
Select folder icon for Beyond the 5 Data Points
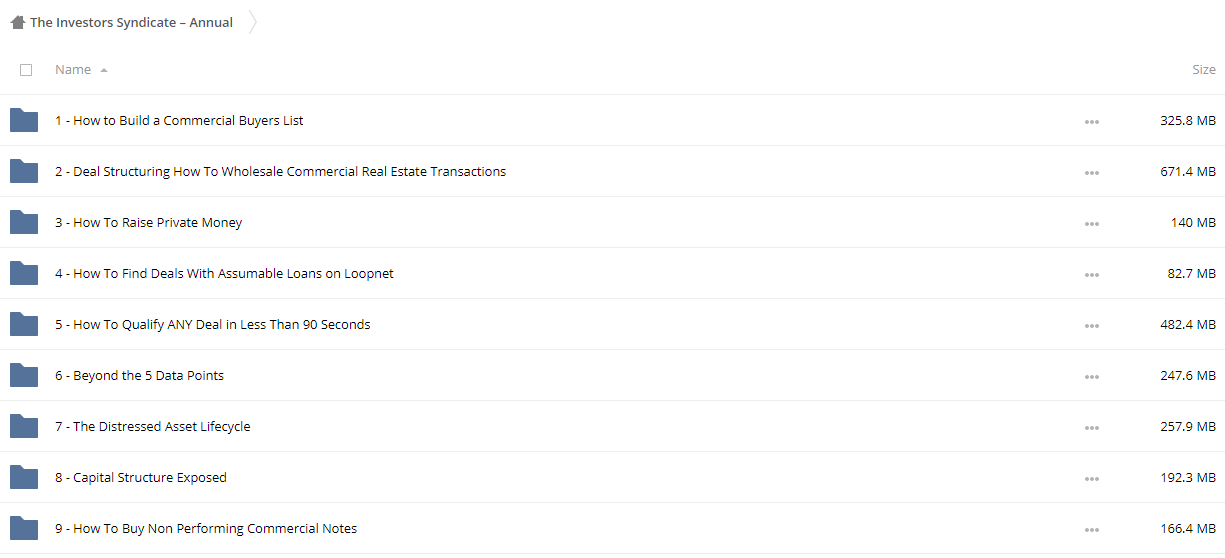23,375
